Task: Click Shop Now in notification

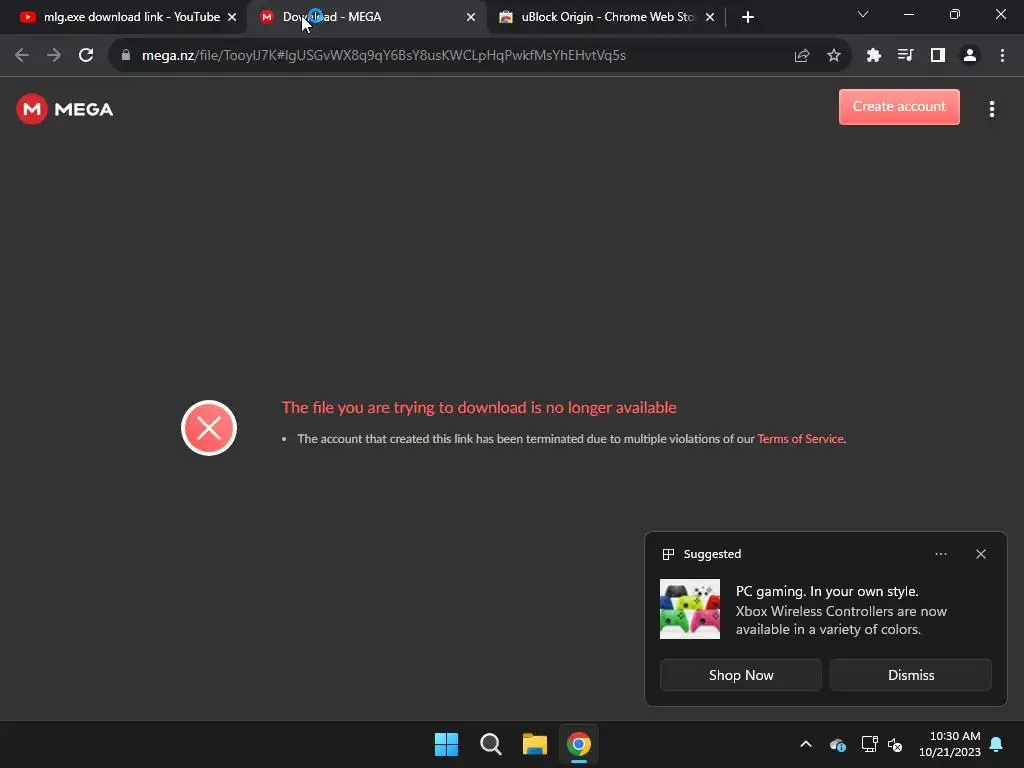Action: pos(741,675)
